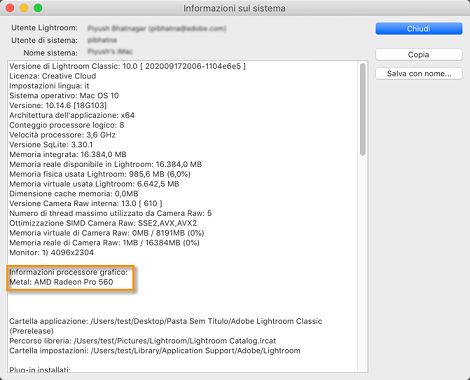
Task: Click the 'Versione di Lightroom Classic: 10.0' line
Action: pyautogui.click(x=127, y=66)
